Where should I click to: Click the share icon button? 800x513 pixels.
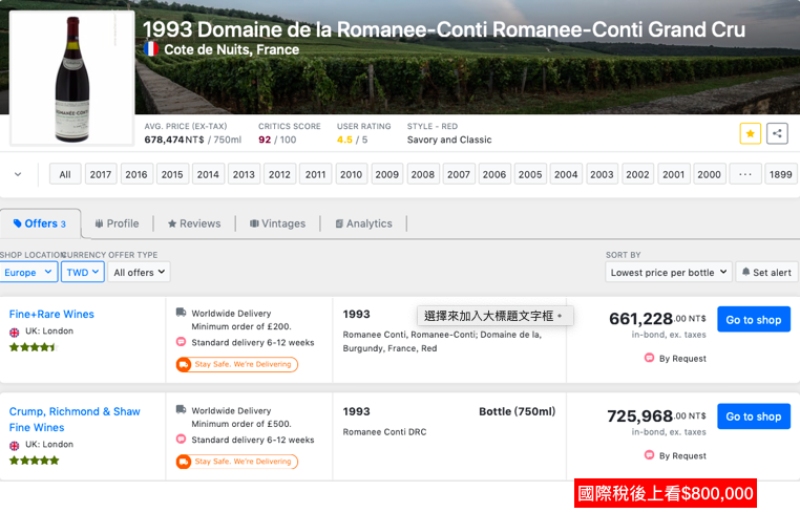click(777, 134)
